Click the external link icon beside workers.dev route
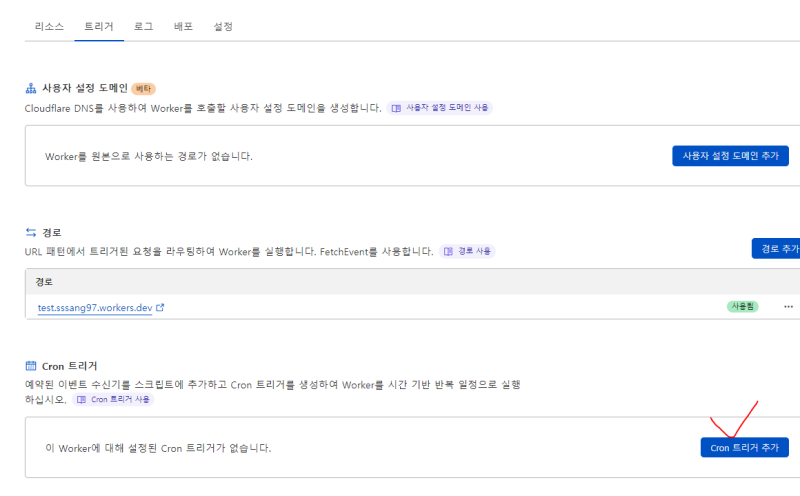800x496 pixels. pyautogui.click(x=160, y=307)
